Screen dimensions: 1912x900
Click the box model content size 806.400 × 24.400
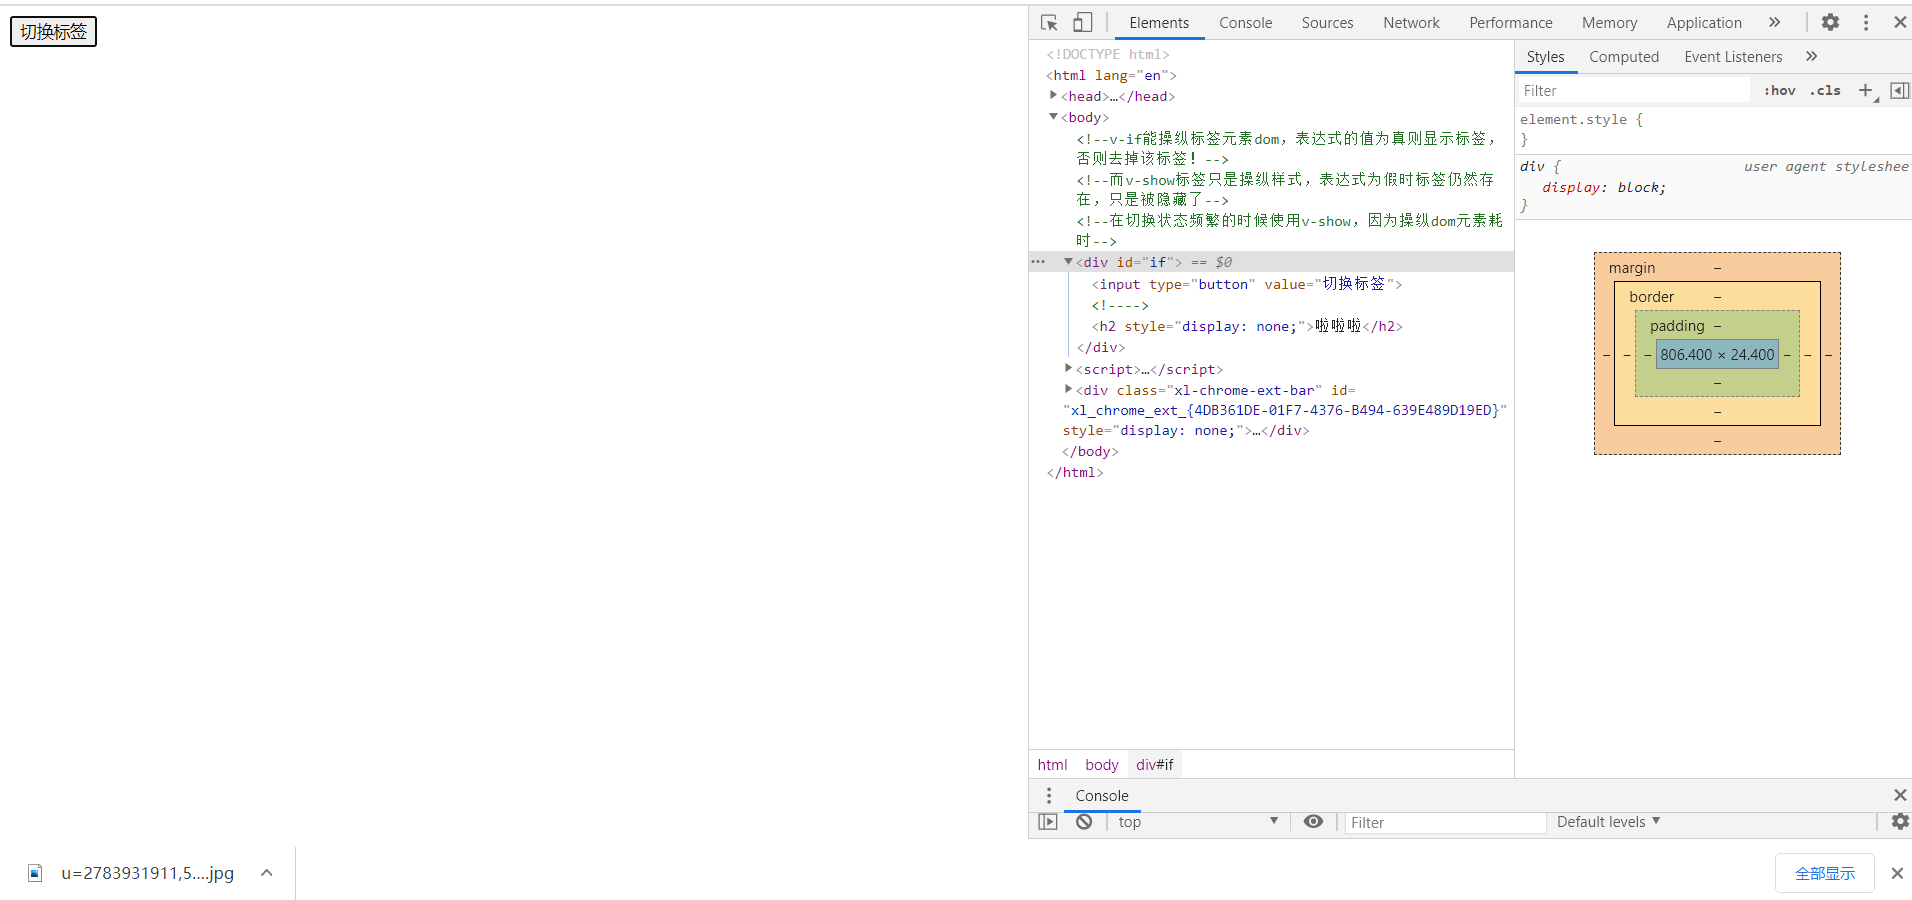(x=1717, y=354)
